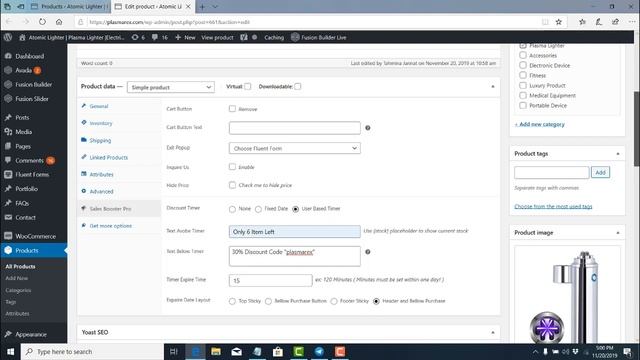The height and width of the screenshot is (360, 640).
Task: Choose from the most used tags
Action: pos(553,207)
